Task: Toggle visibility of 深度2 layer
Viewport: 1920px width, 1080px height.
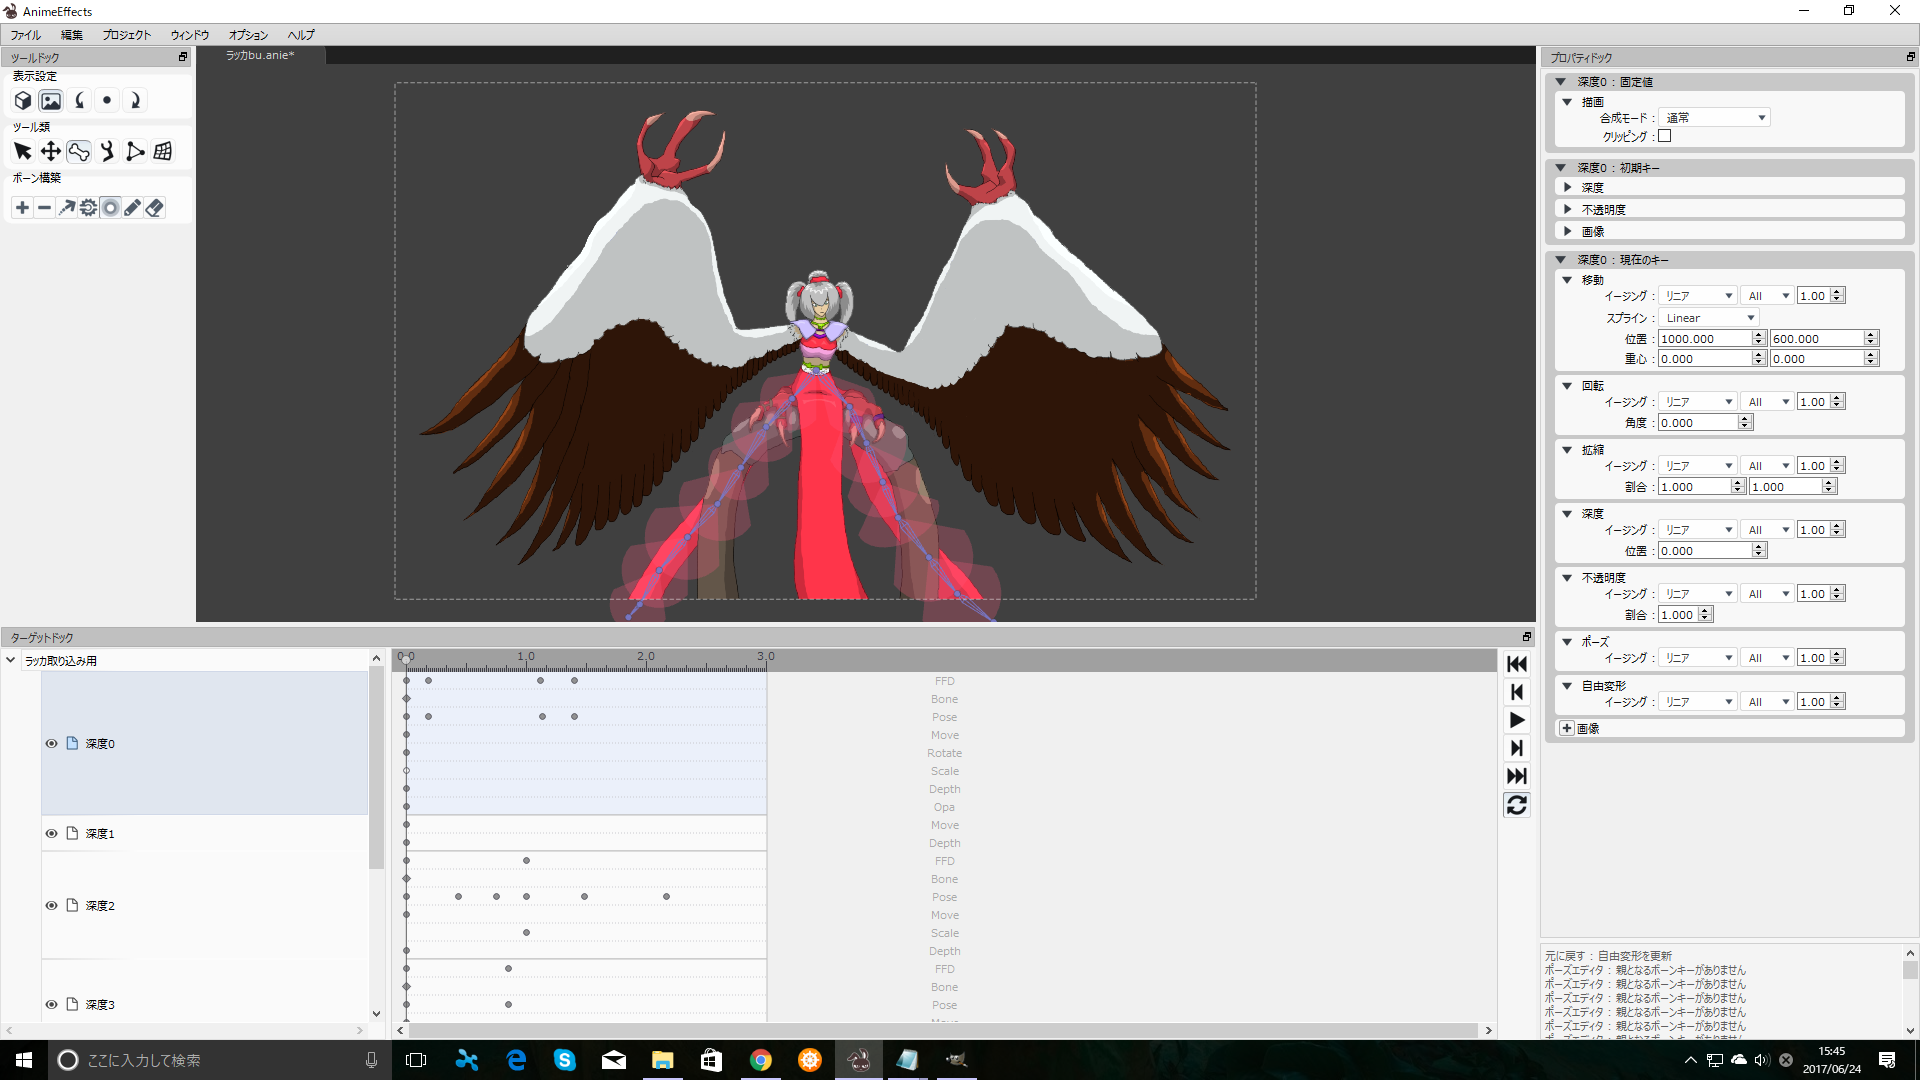Action: (51, 905)
